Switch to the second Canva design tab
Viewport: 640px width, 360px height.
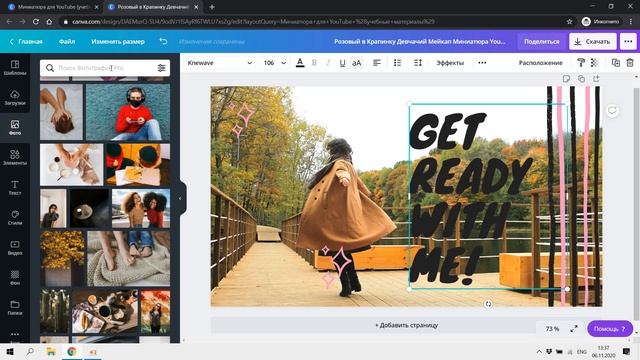(153, 7)
